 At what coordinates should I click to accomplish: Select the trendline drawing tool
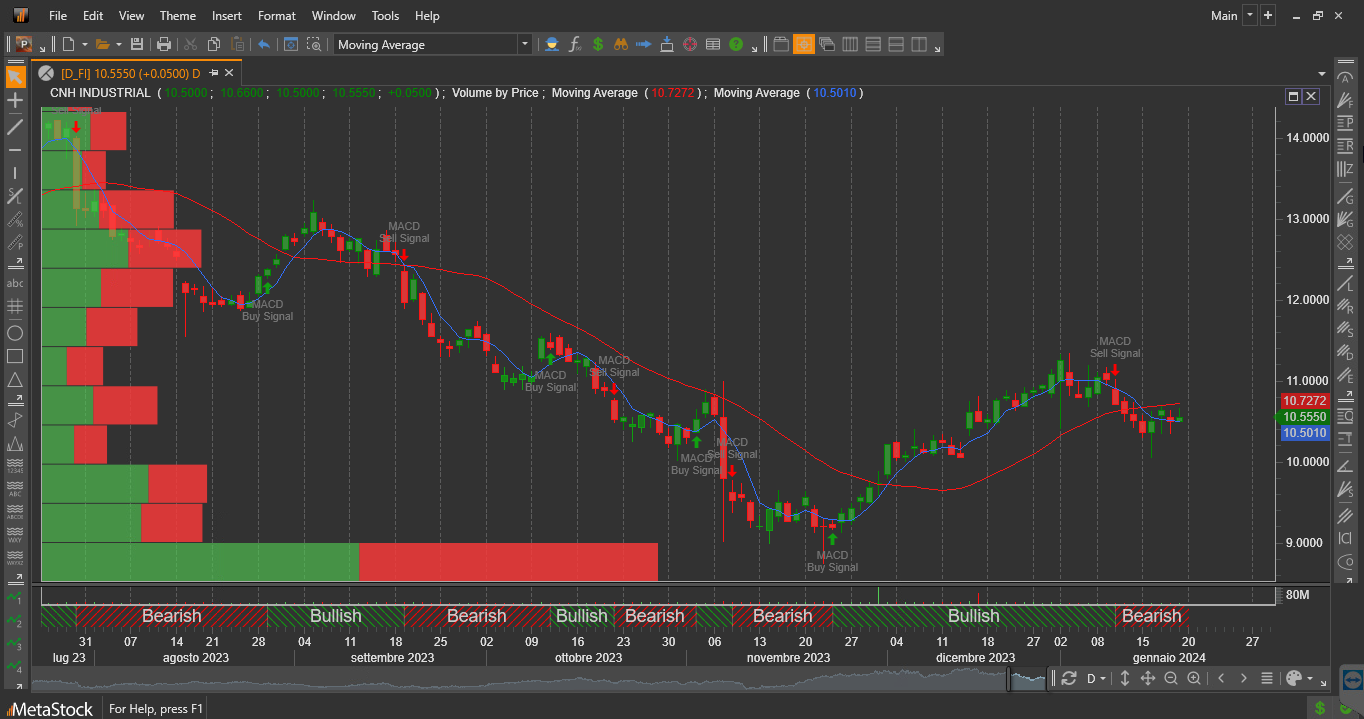[x=15, y=126]
